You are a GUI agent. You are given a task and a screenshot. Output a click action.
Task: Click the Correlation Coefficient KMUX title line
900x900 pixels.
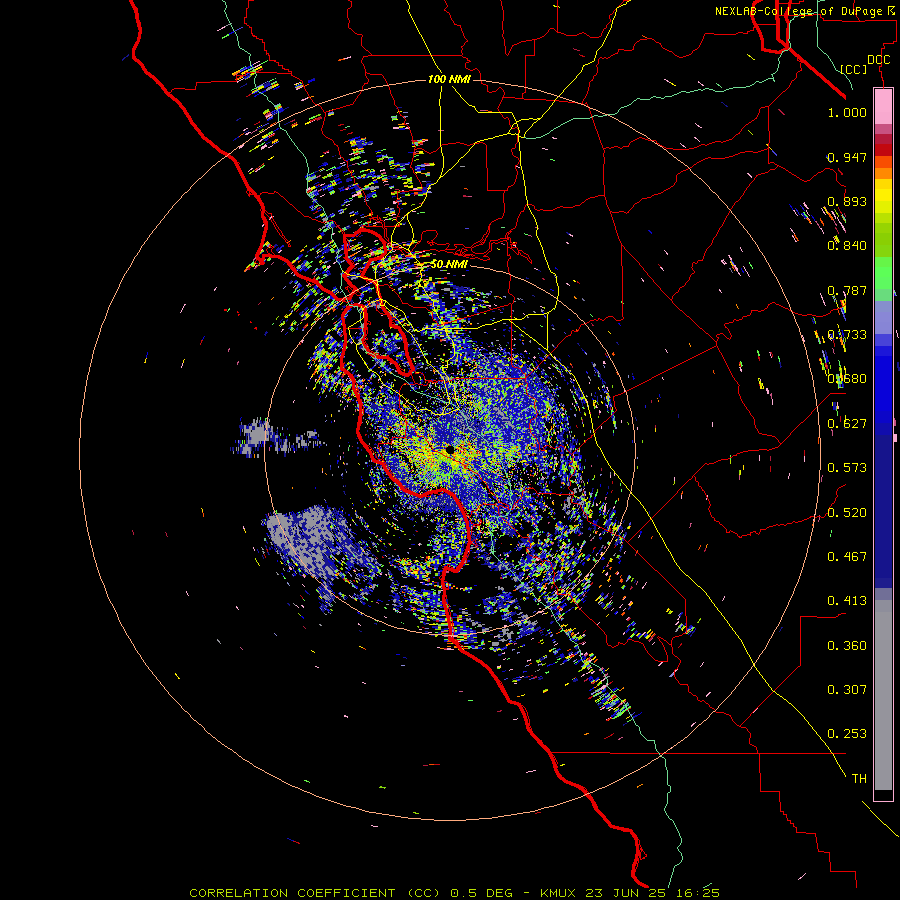pos(455,893)
